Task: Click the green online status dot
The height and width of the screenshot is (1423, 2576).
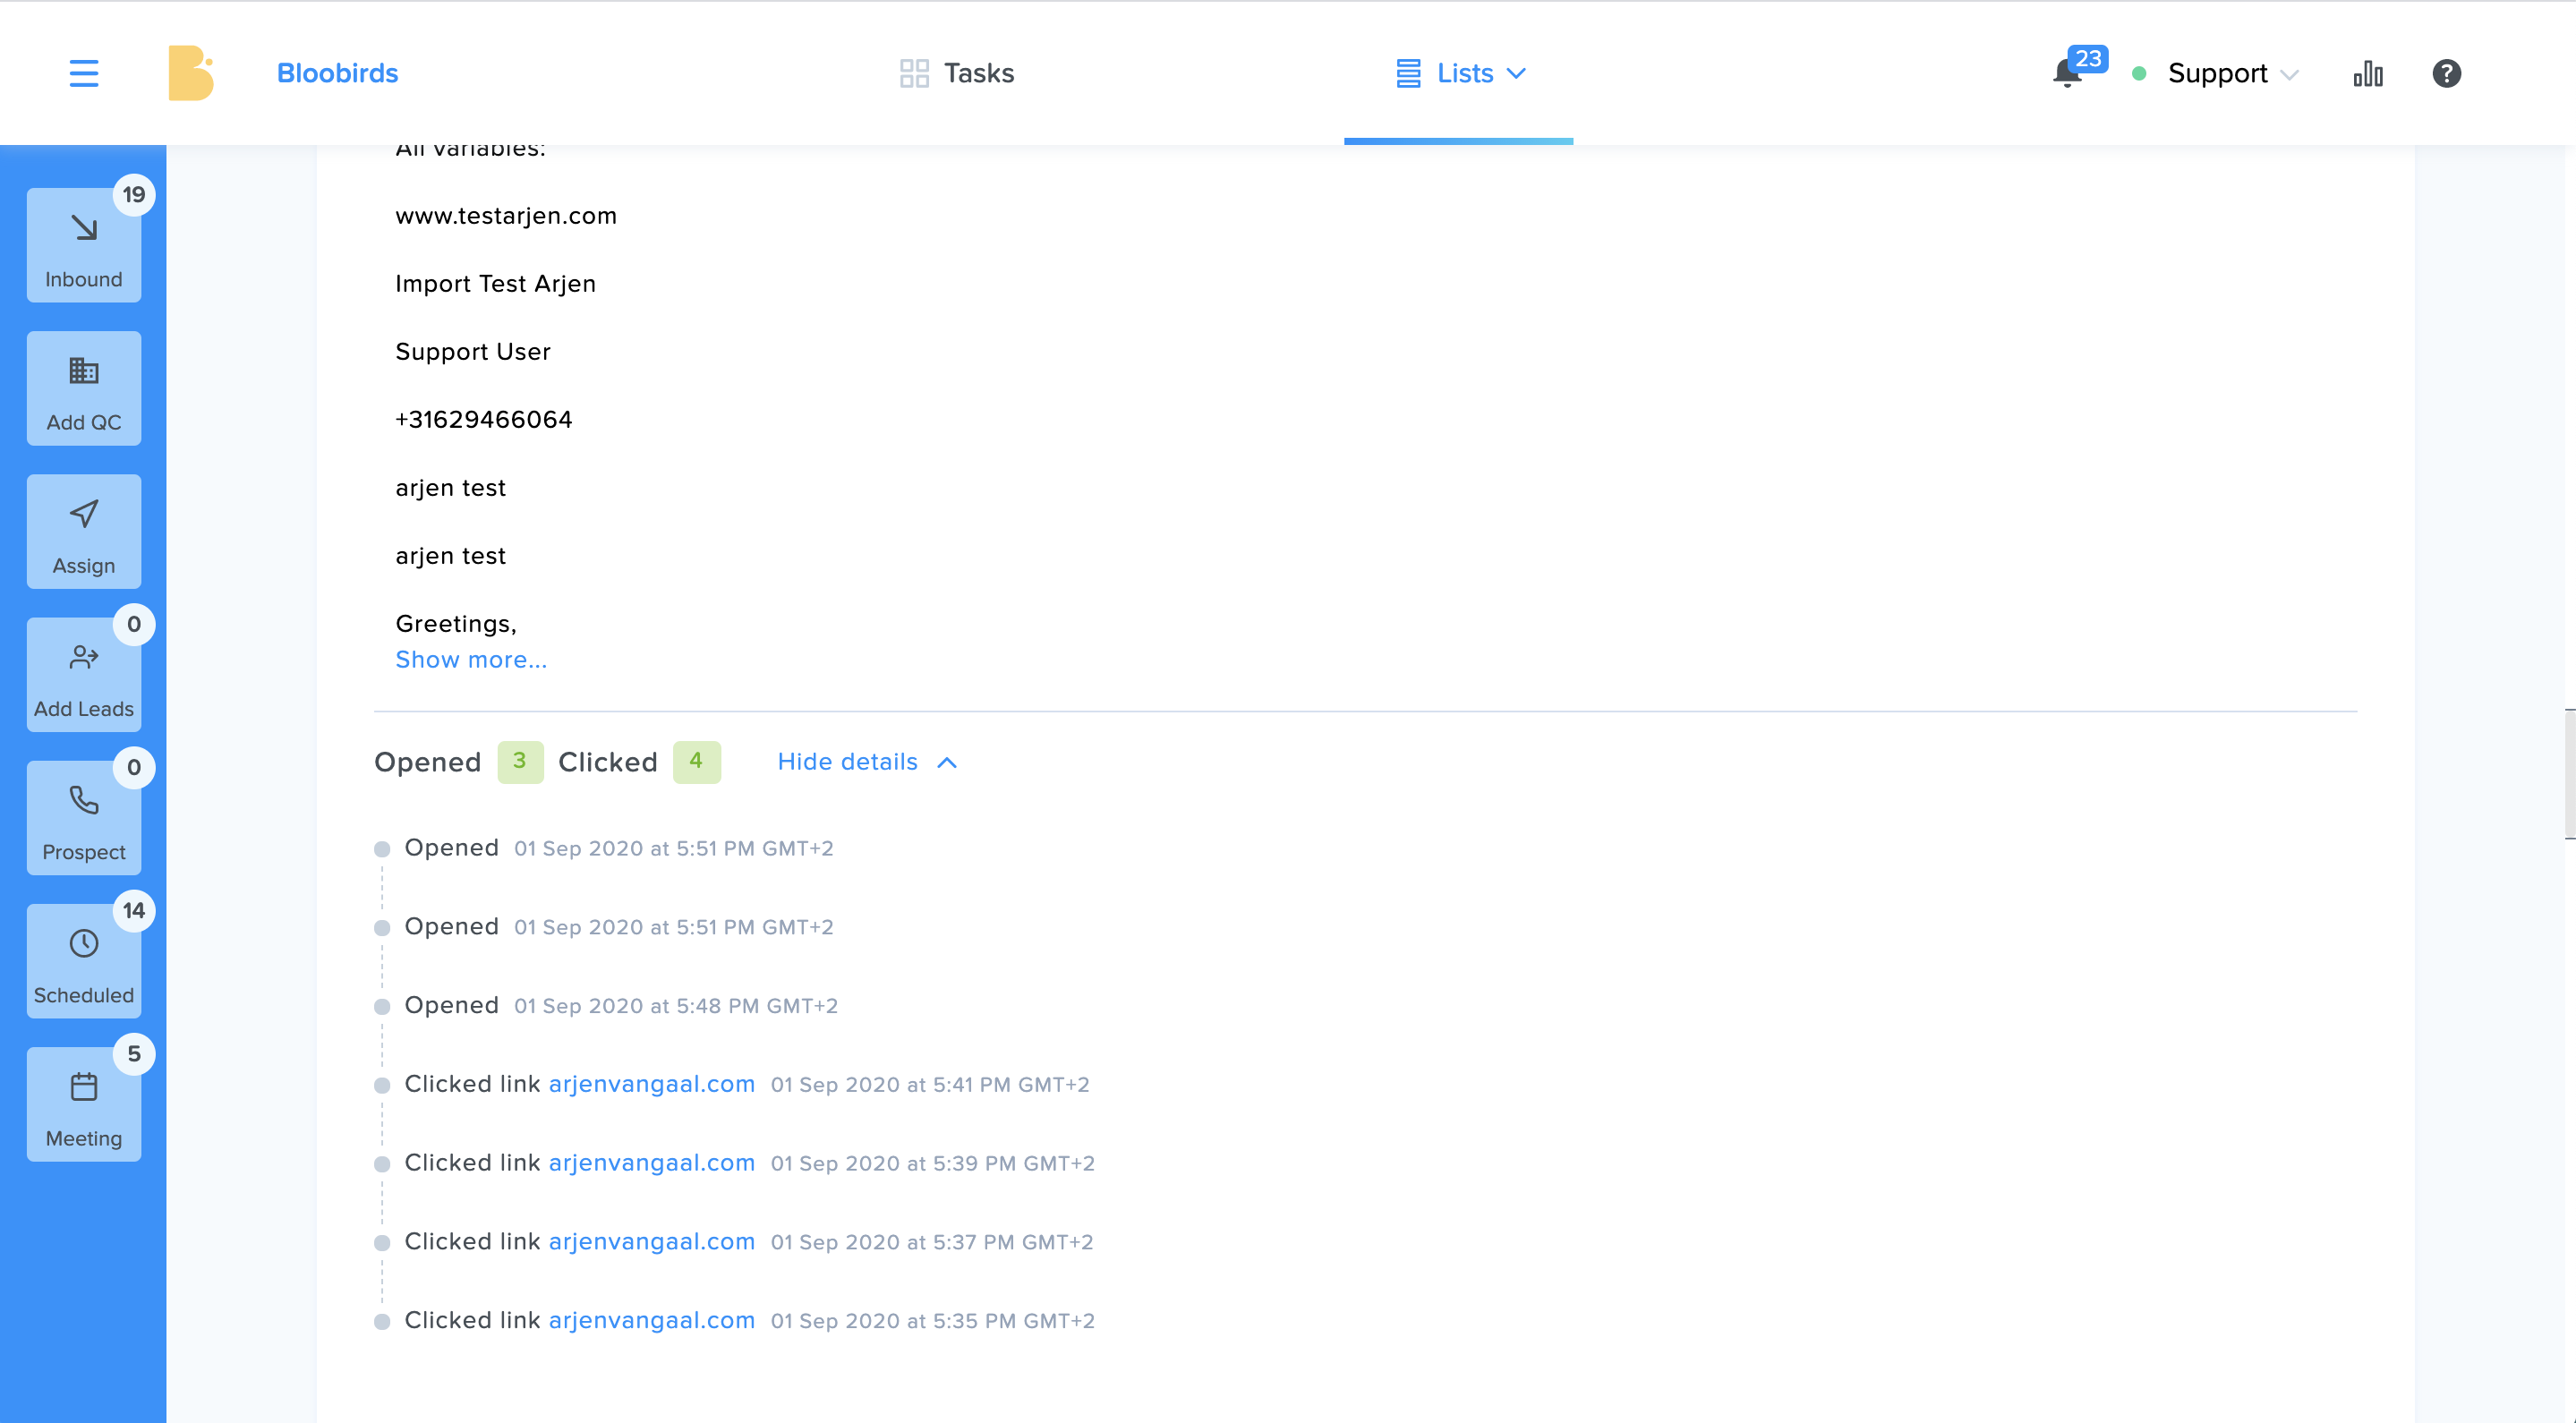Action: coord(2139,73)
